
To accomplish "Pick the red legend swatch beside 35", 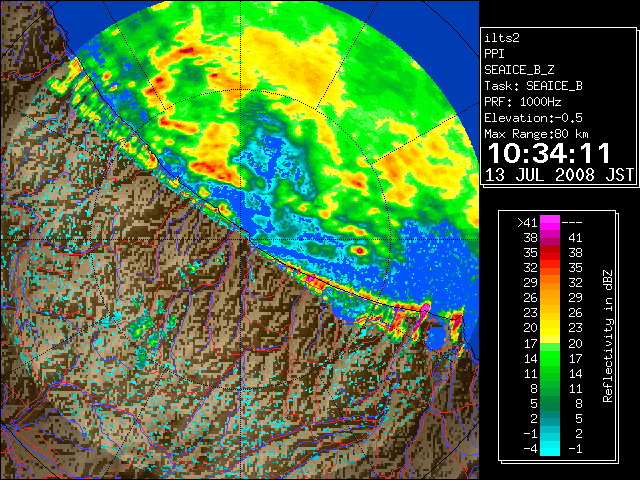I will (x=550, y=253).
